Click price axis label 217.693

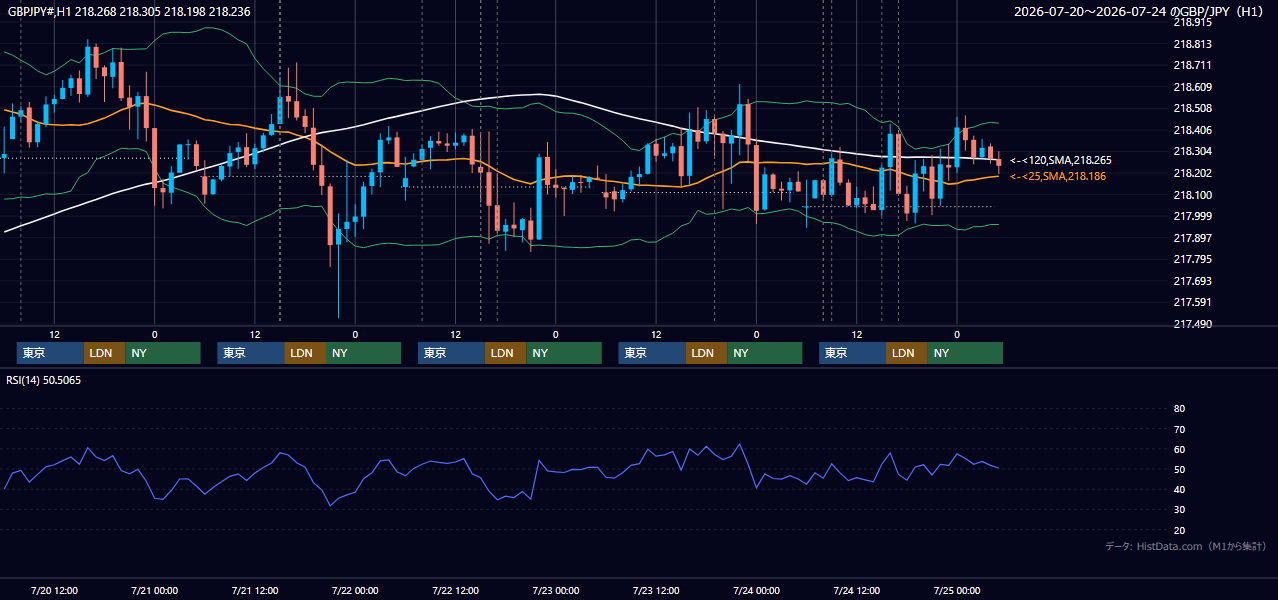(1192, 281)
